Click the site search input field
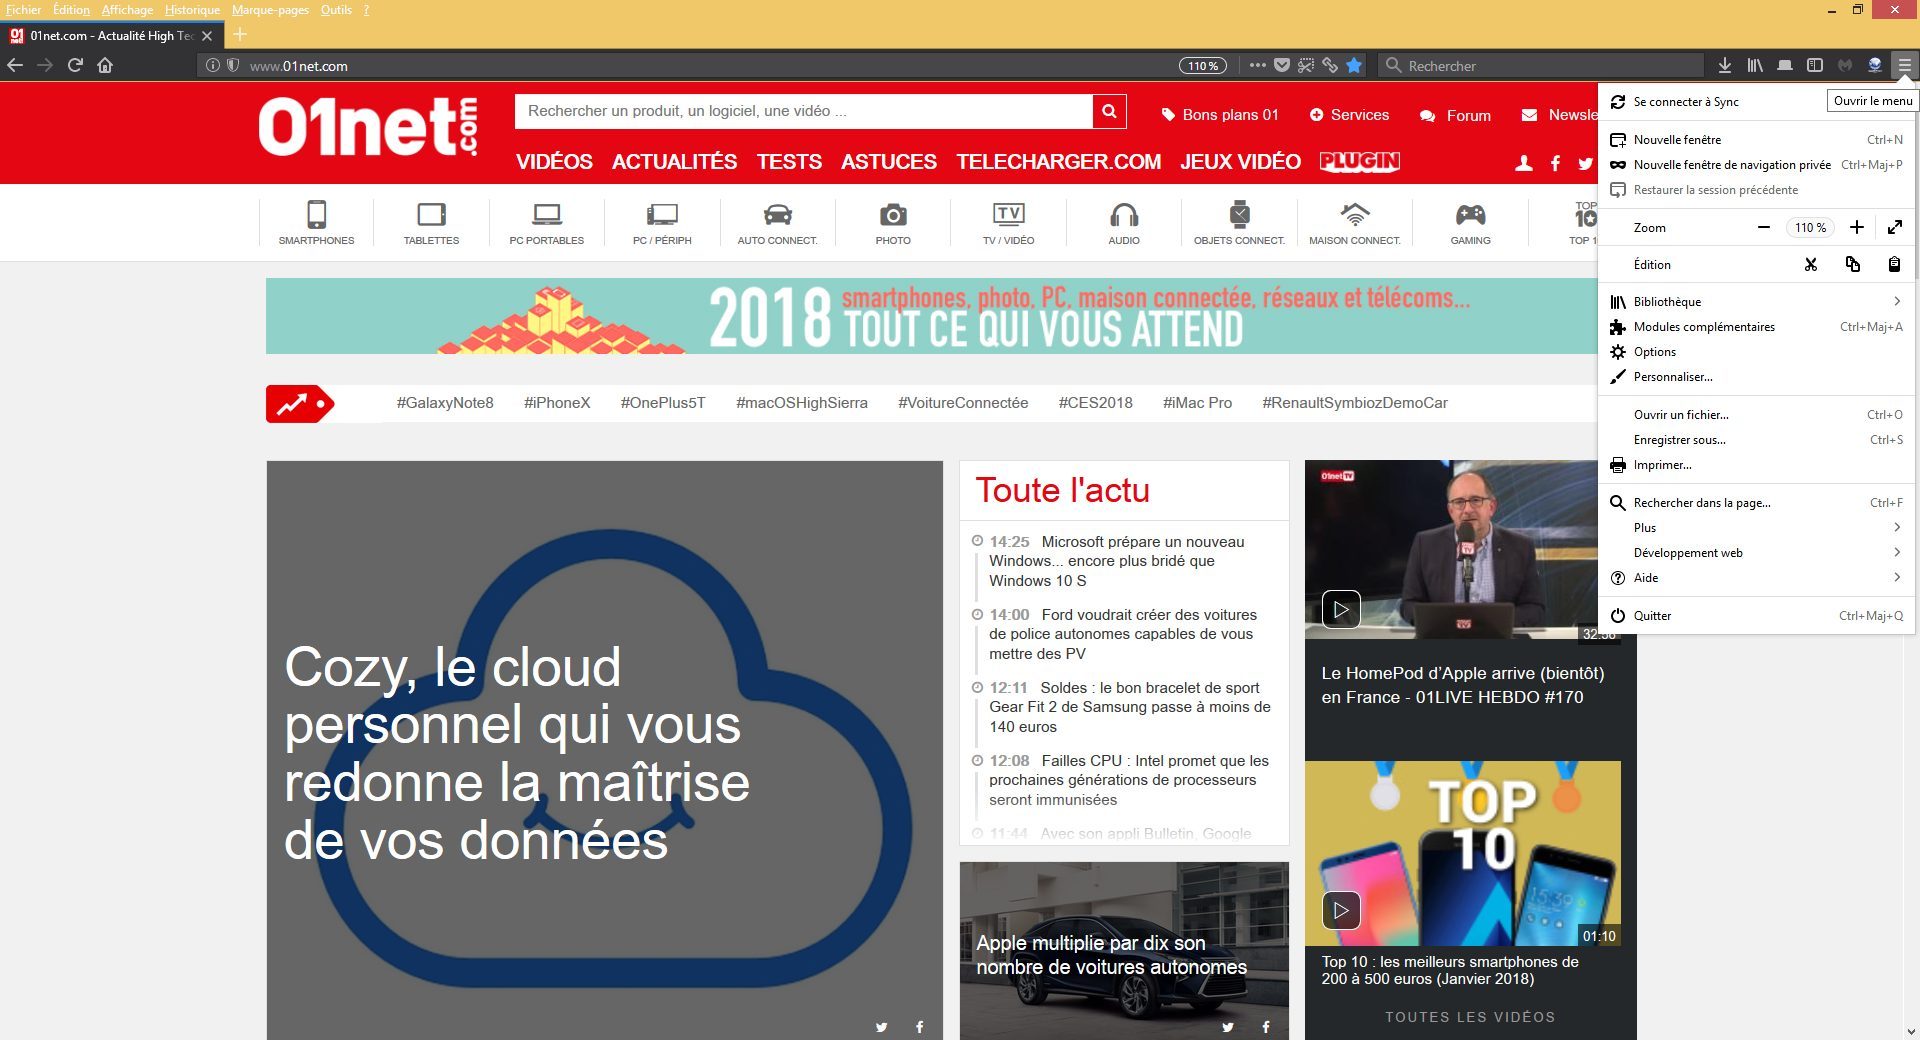This screenshot has width=1920, height=1040. 804,111
